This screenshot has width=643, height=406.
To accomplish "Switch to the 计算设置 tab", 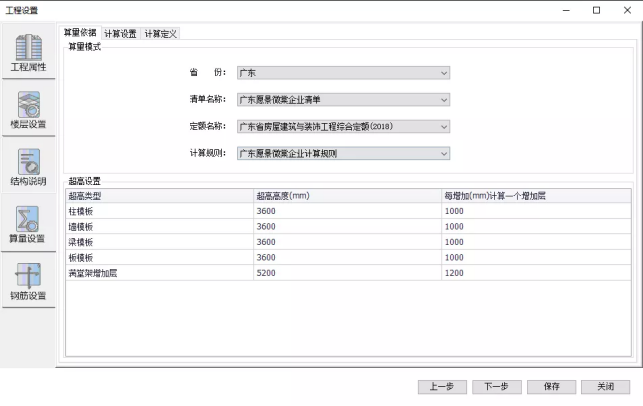I will pyautogui.click(x=120, y=33).
